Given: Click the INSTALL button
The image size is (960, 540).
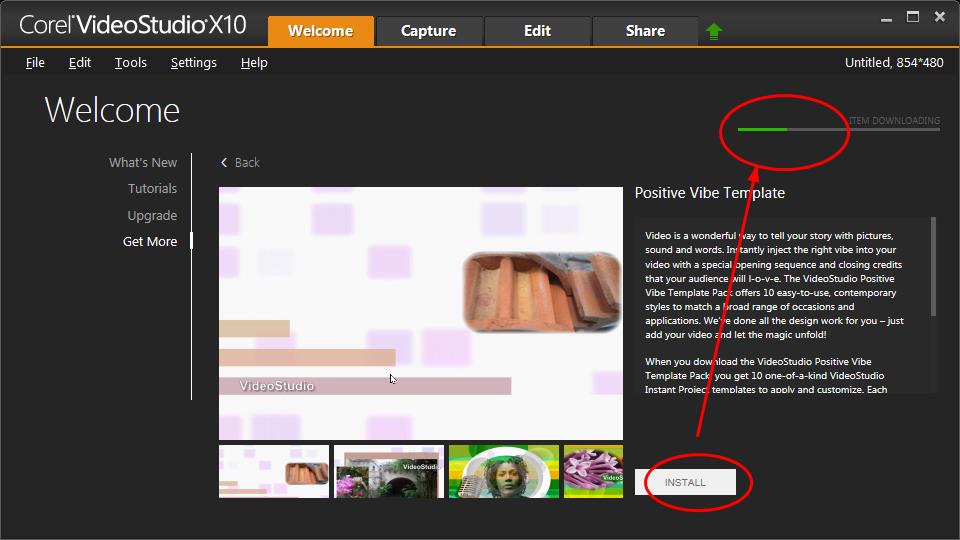Looking at the screenshot, I should (x=685, y=482).
